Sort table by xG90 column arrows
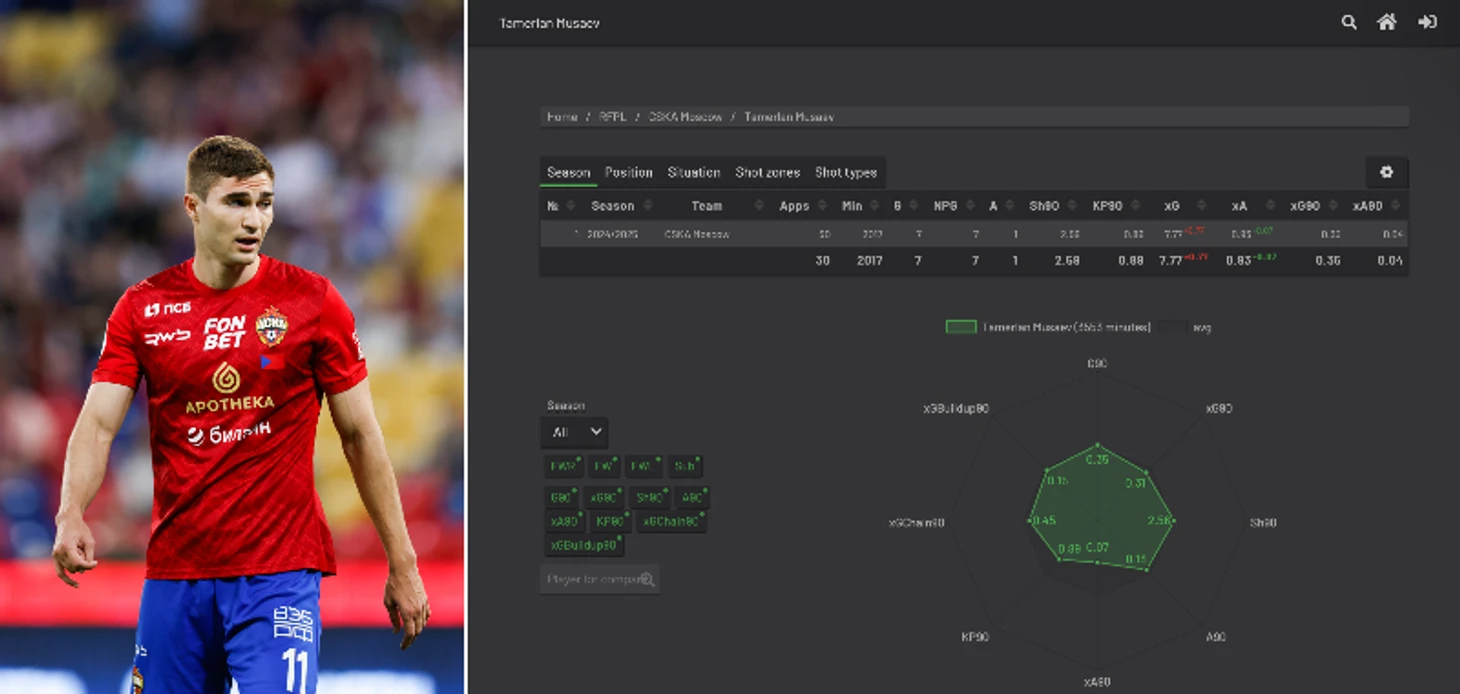This screenshot has height=694, width=1460. [x=1335, y=206]
